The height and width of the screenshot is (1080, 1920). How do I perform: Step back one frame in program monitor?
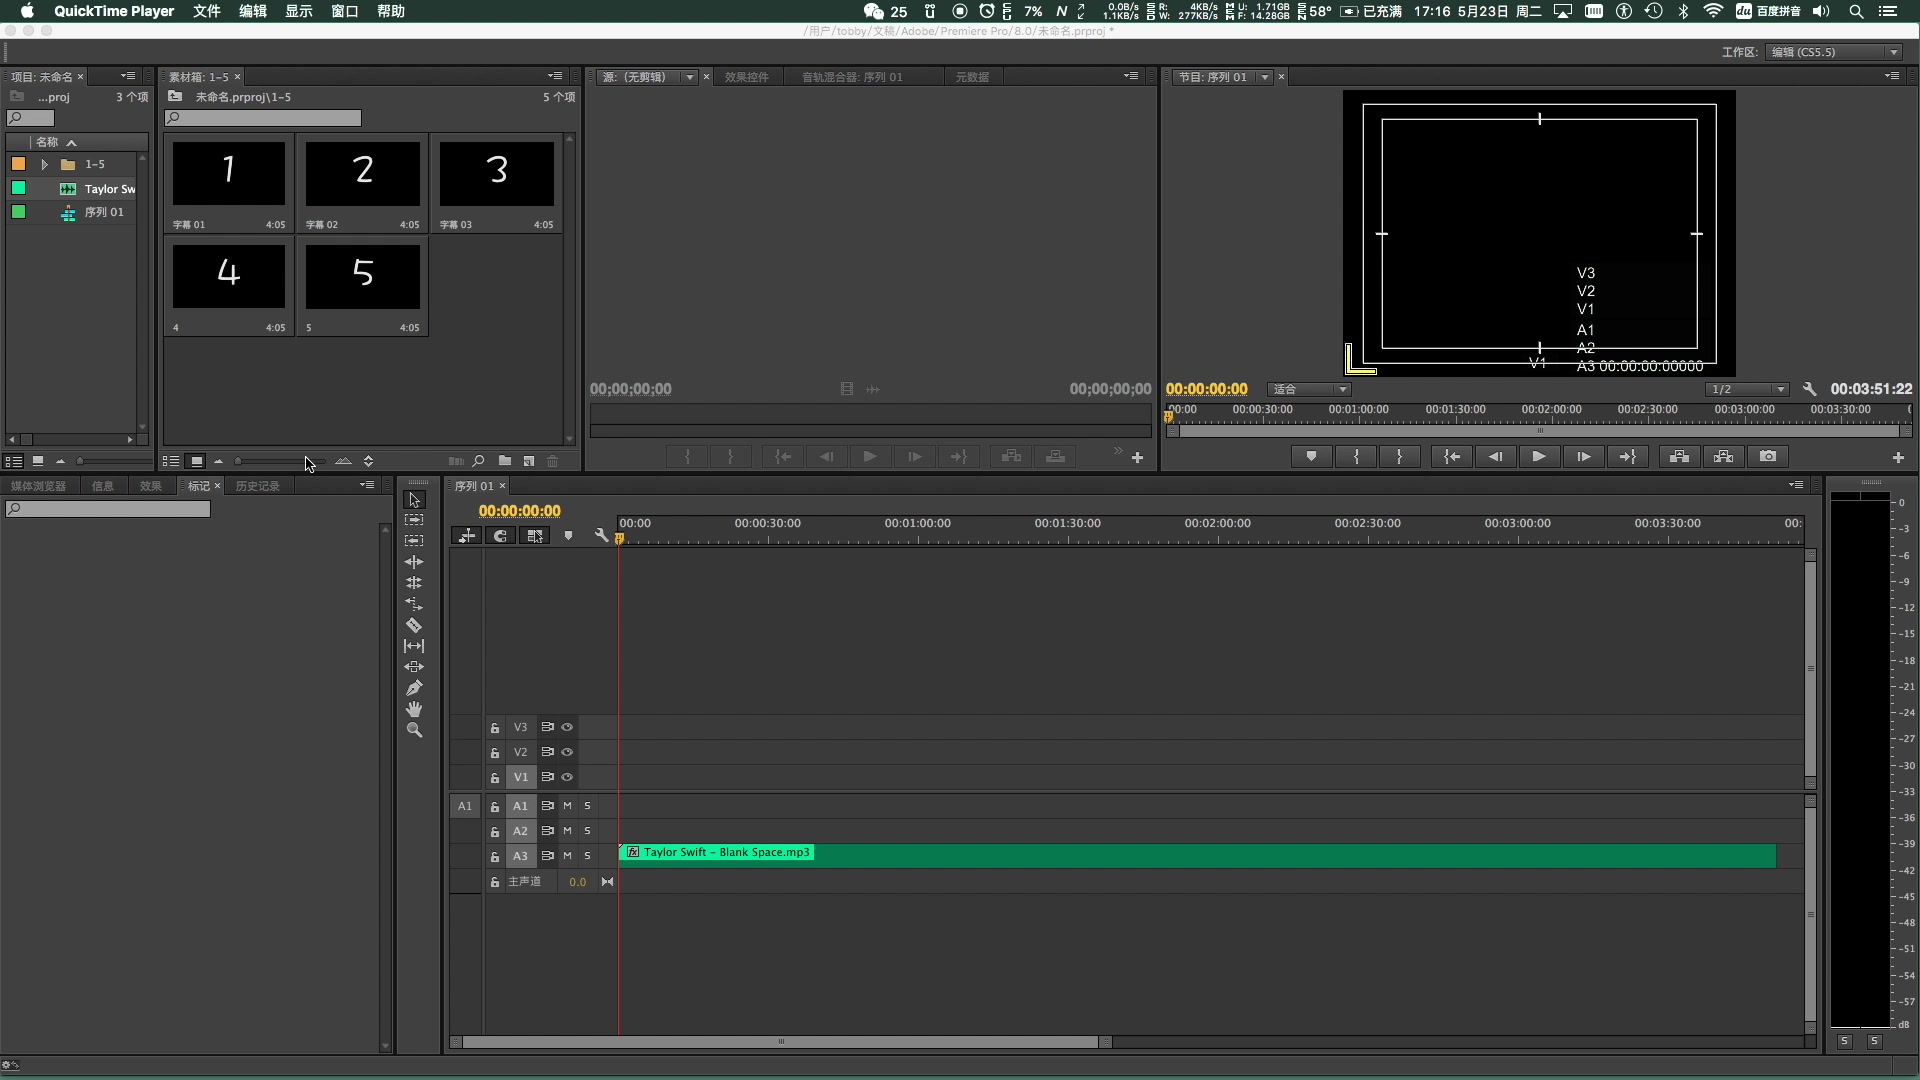point(1495,457)
